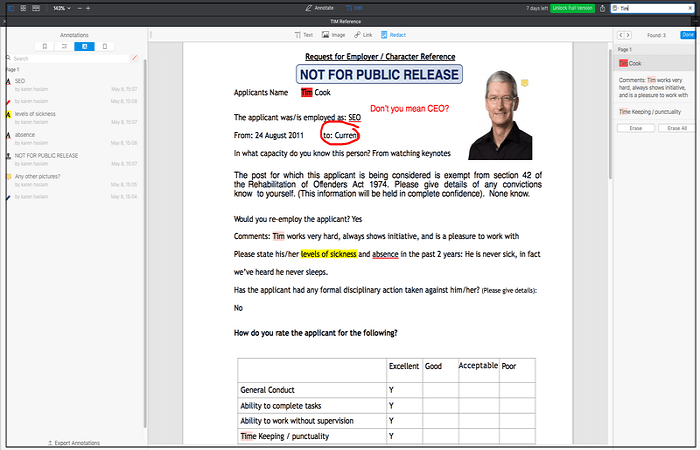Click the Erase All button

677,128
